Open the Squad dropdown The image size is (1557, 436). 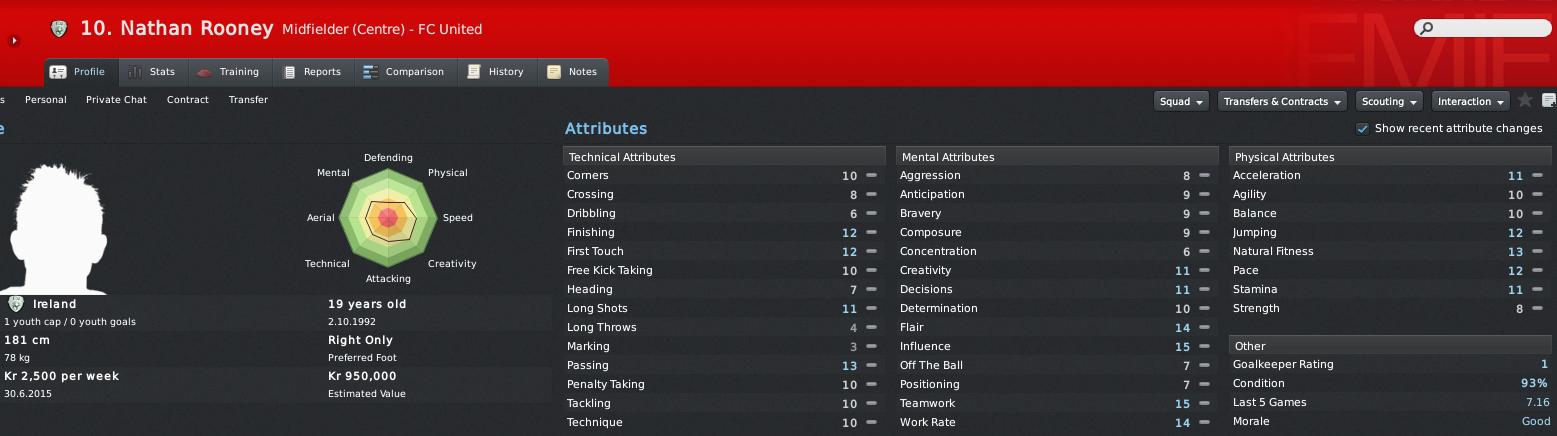pos(1181,101)
